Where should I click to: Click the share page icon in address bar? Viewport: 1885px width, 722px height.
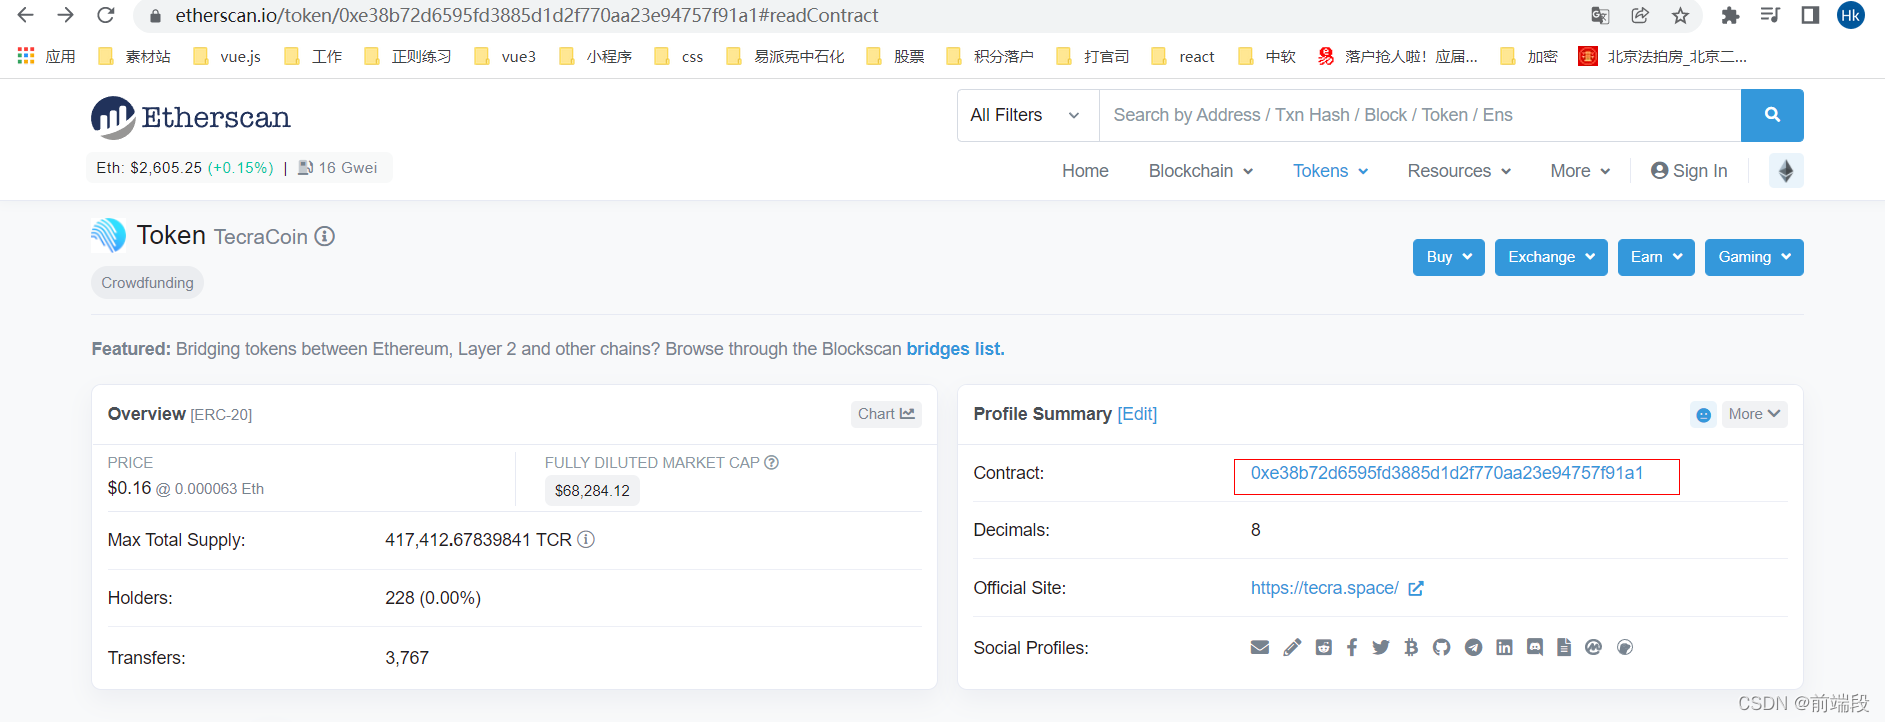coord(1640,15)
